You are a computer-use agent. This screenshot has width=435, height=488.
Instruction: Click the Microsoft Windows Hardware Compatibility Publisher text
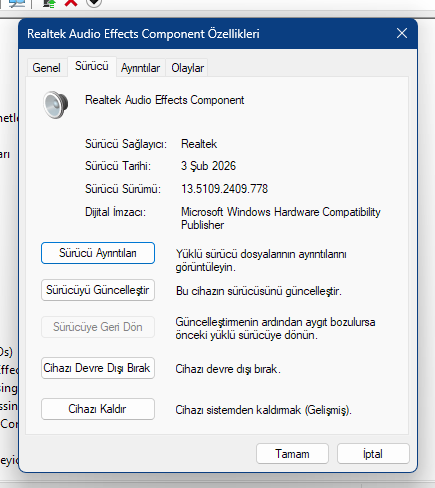coord(281,218)
